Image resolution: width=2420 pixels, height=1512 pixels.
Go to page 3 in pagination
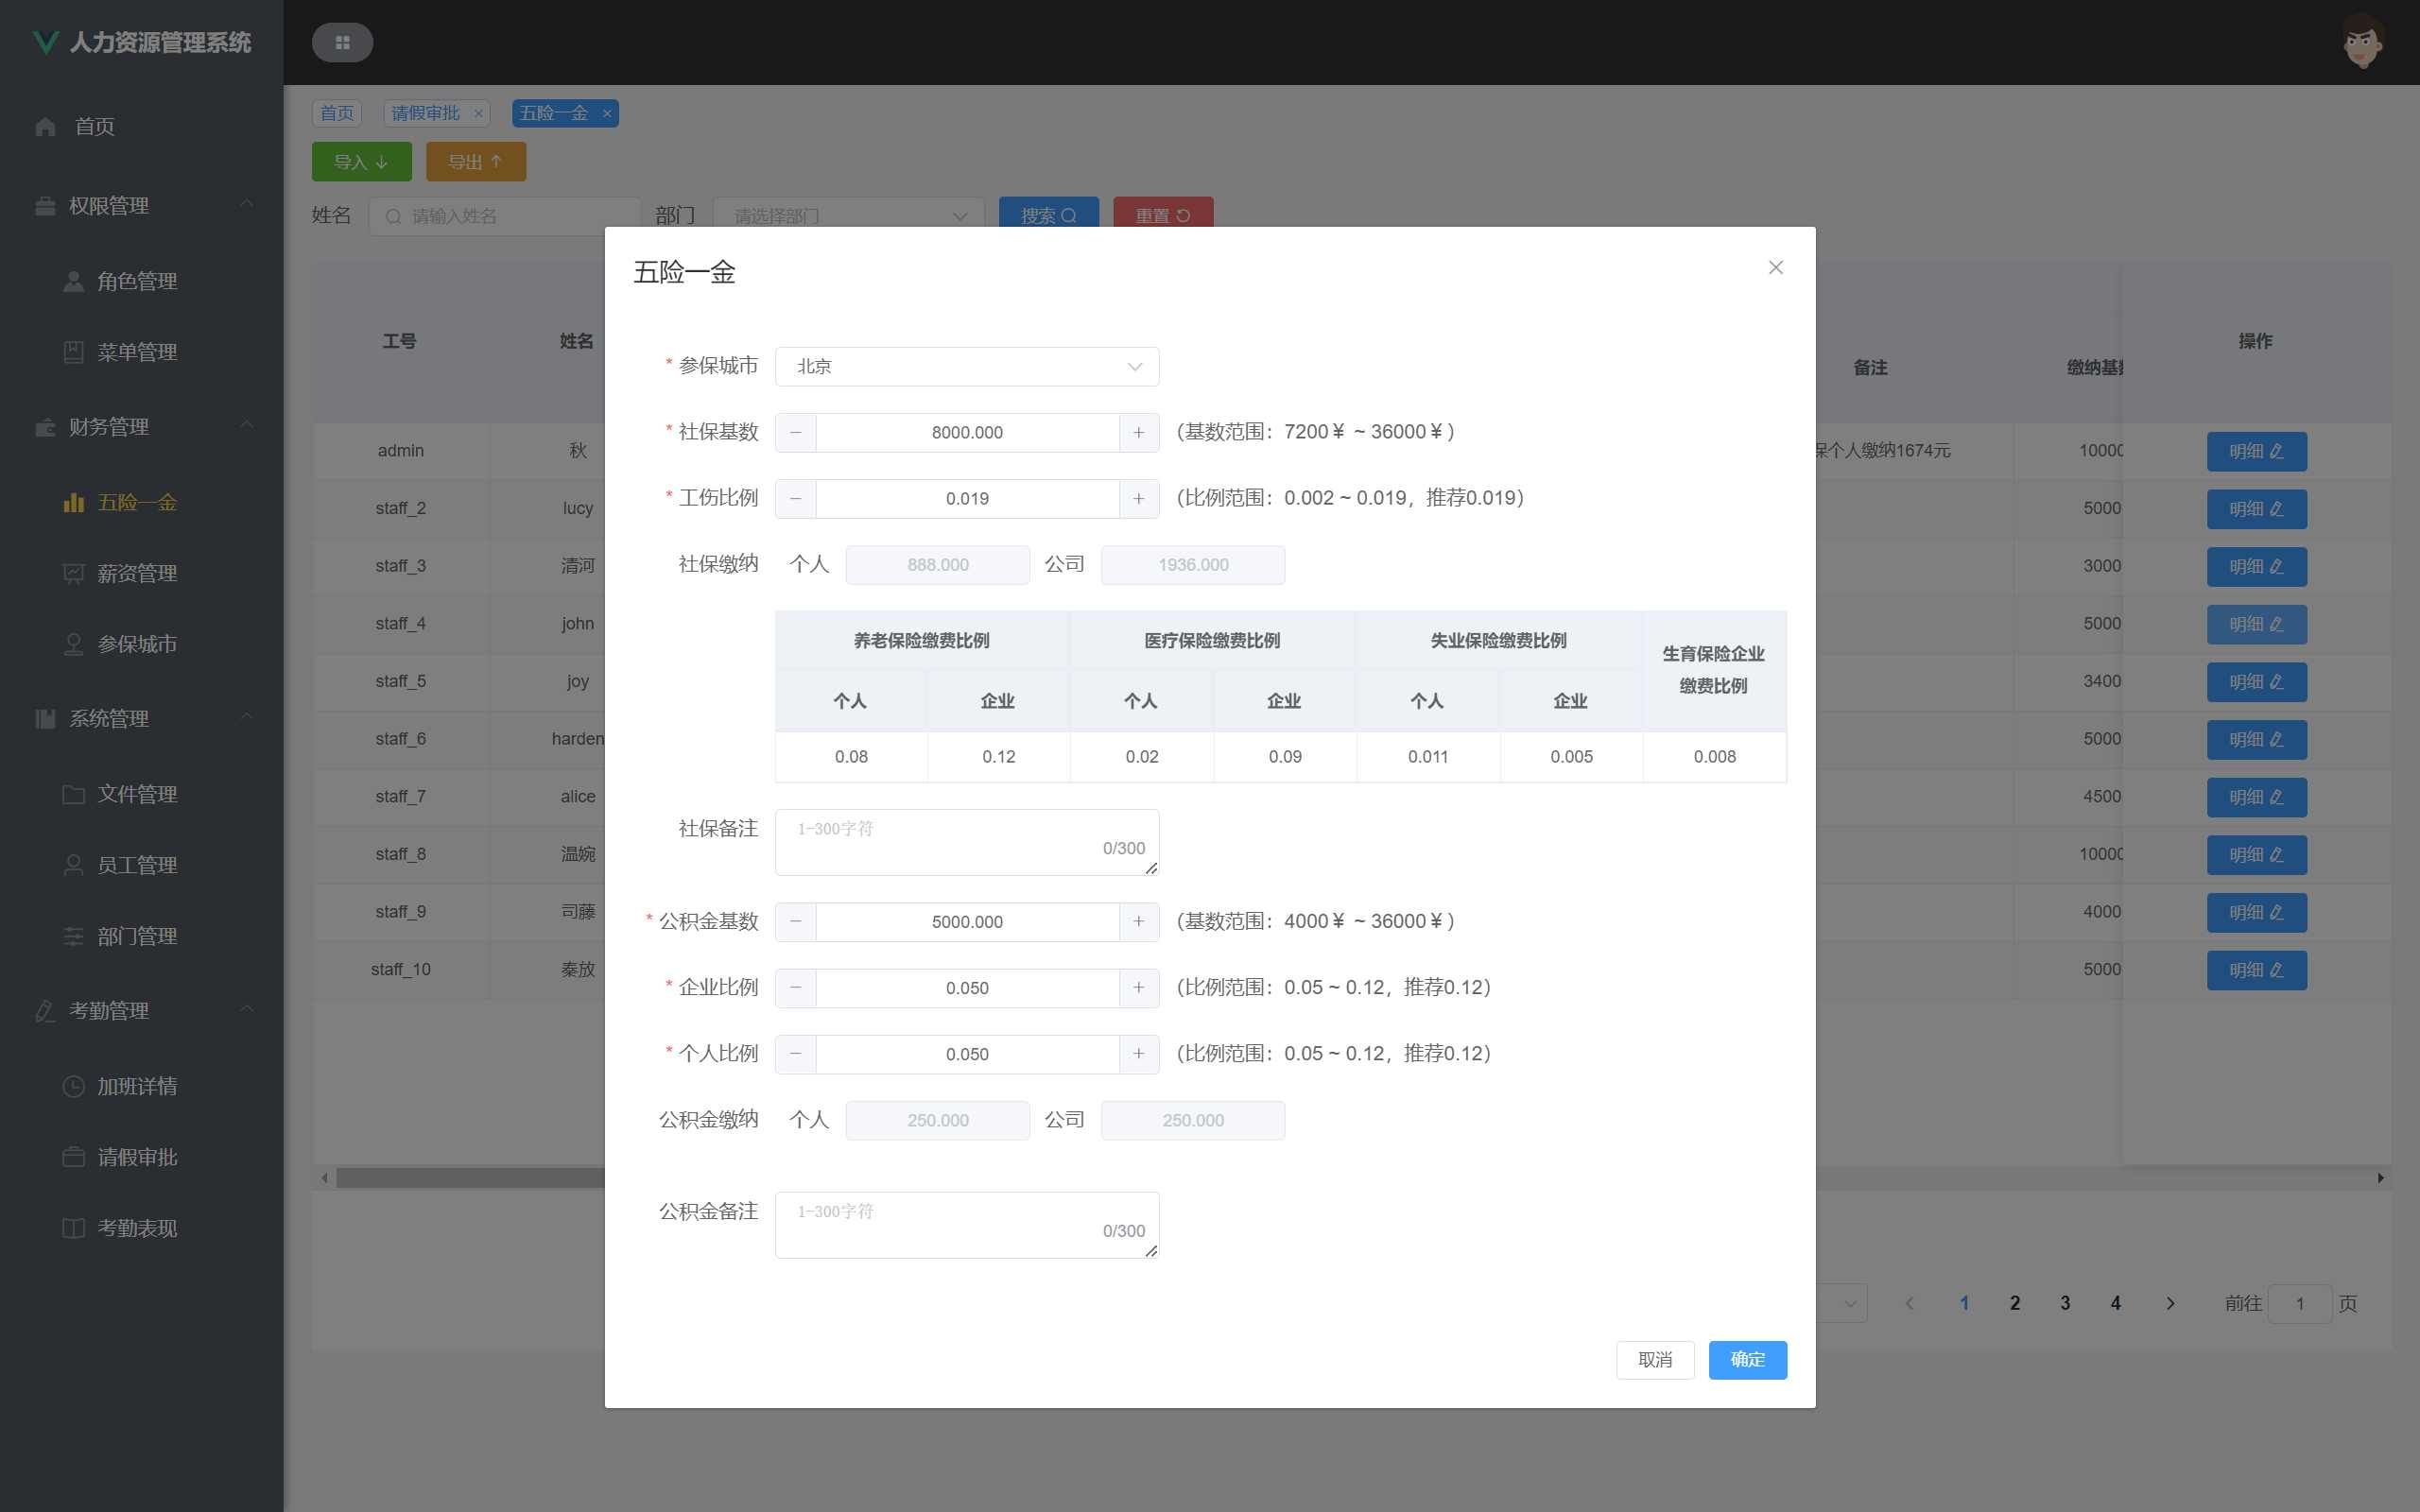tap(2065, 1303)
